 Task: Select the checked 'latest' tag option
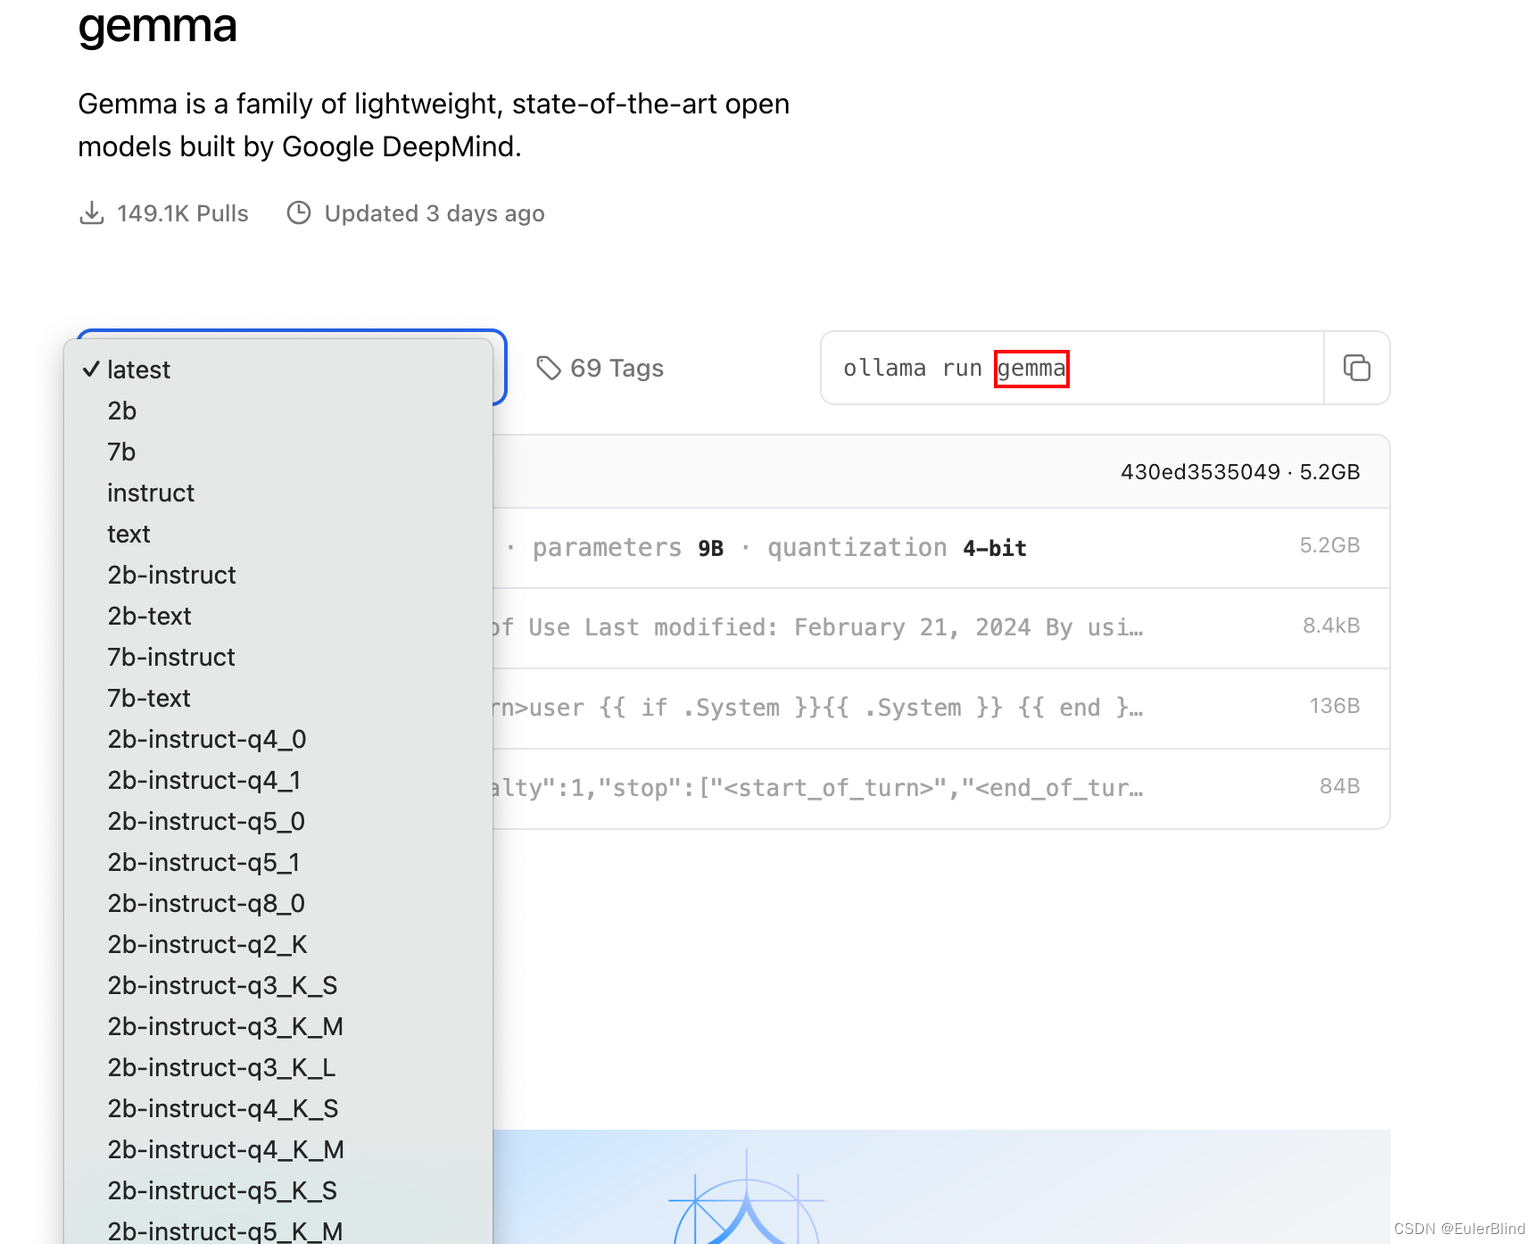[x=278, y=369]
